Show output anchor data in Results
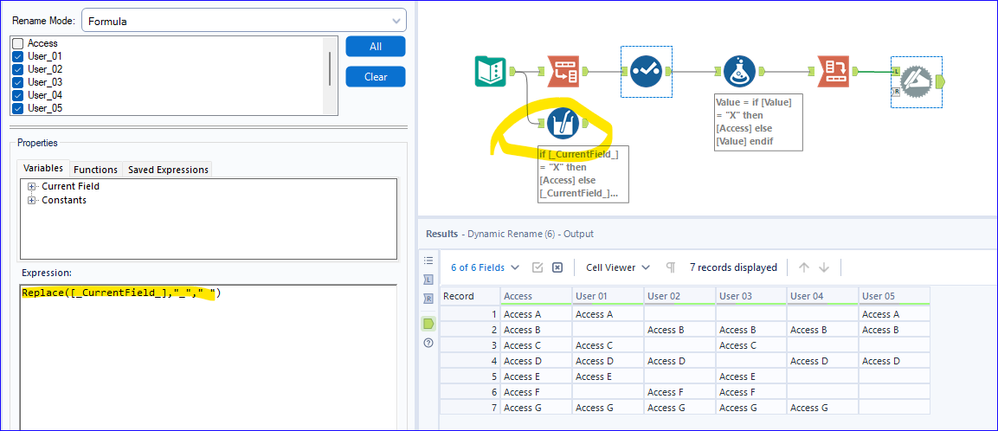This screenshot has width=998, height=431. coord(428,324)
